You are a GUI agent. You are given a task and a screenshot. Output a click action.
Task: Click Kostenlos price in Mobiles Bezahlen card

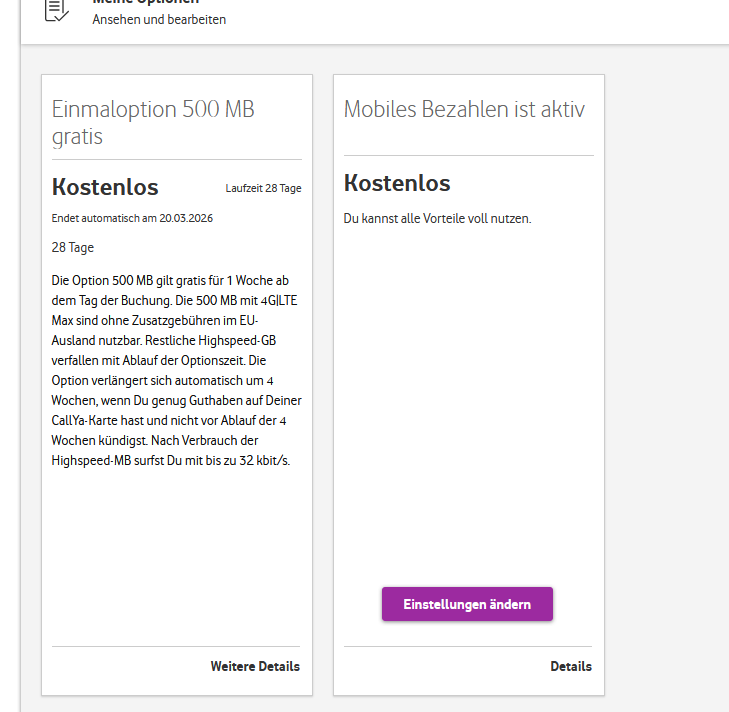click(x=397, y=183)
